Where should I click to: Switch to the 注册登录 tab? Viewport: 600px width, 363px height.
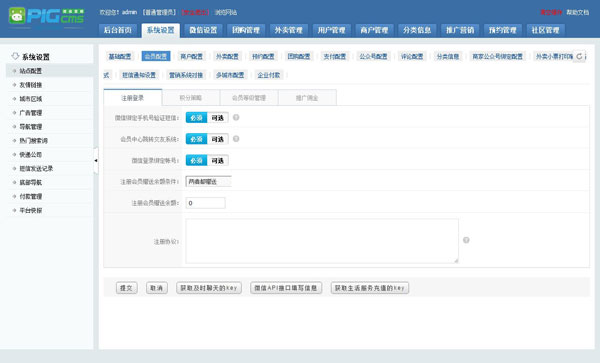tap(133, 98)
